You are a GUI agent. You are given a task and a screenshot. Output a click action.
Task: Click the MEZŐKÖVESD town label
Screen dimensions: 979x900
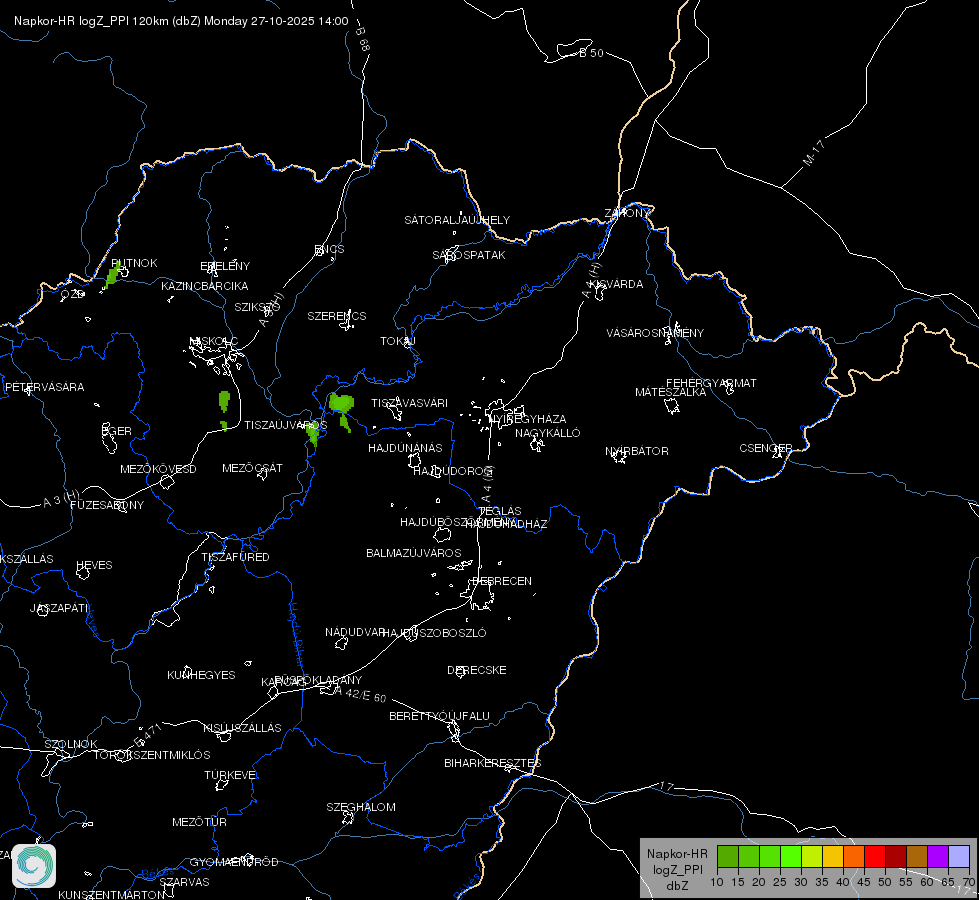(159, 469)
